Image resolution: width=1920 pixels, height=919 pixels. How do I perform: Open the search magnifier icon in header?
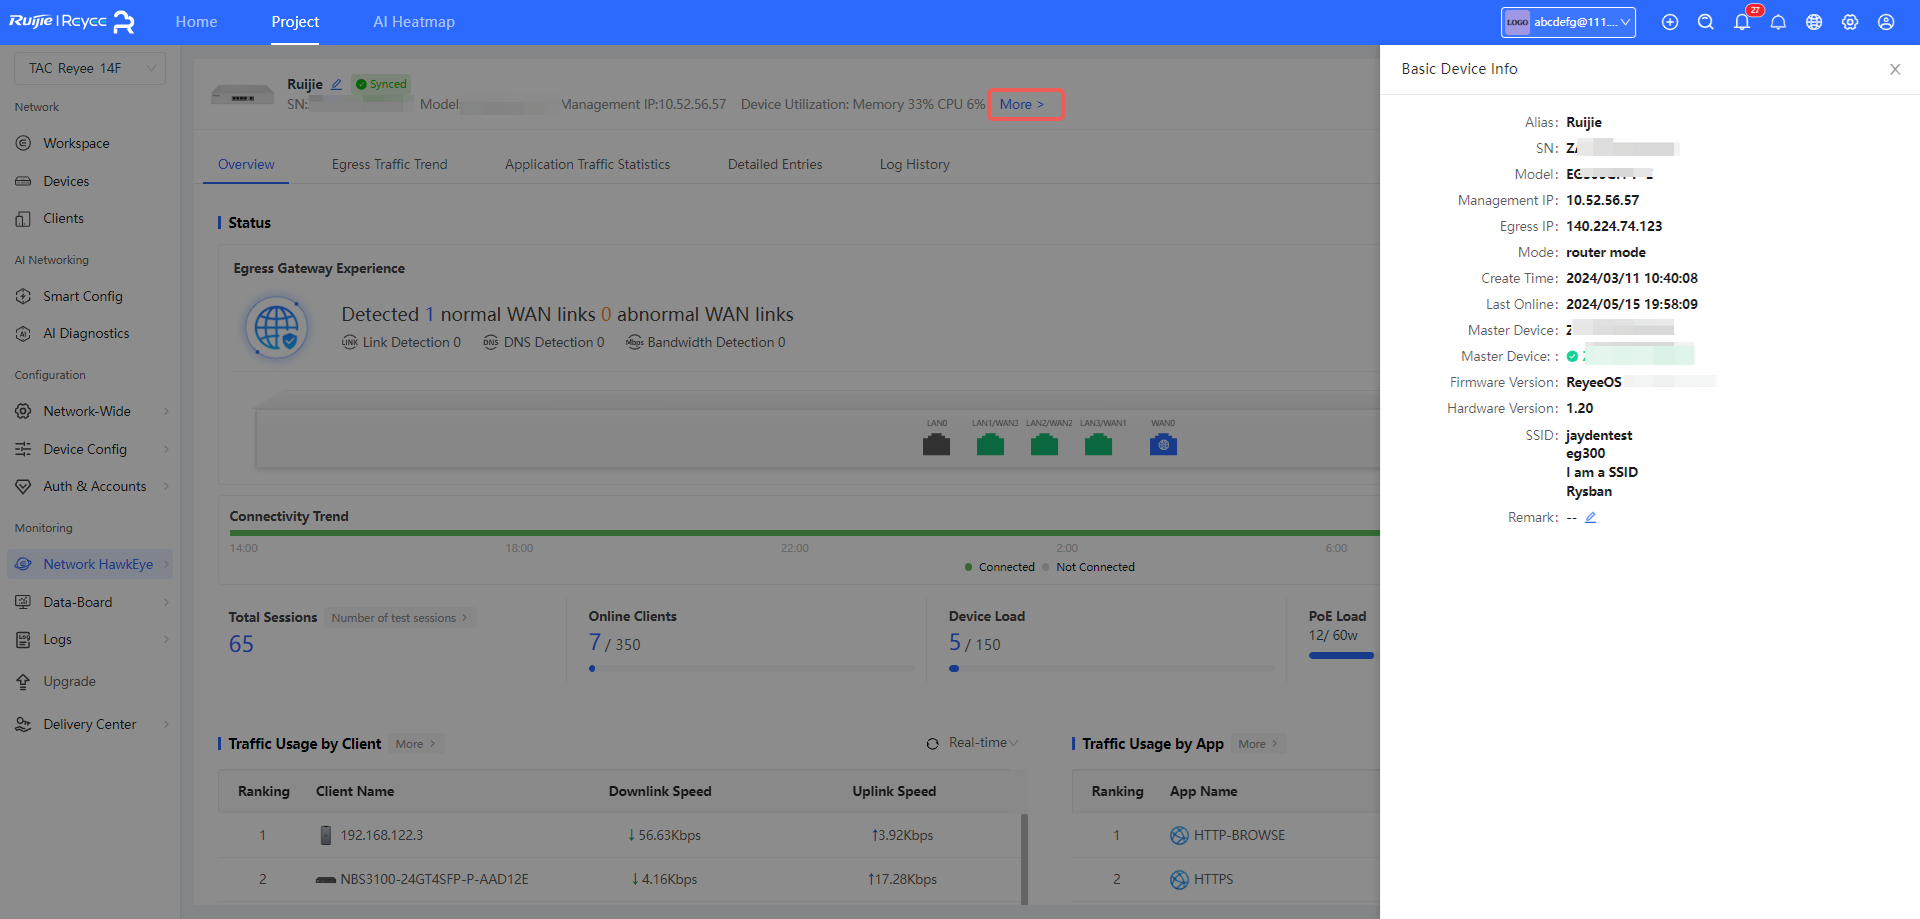click(1706, 22)
